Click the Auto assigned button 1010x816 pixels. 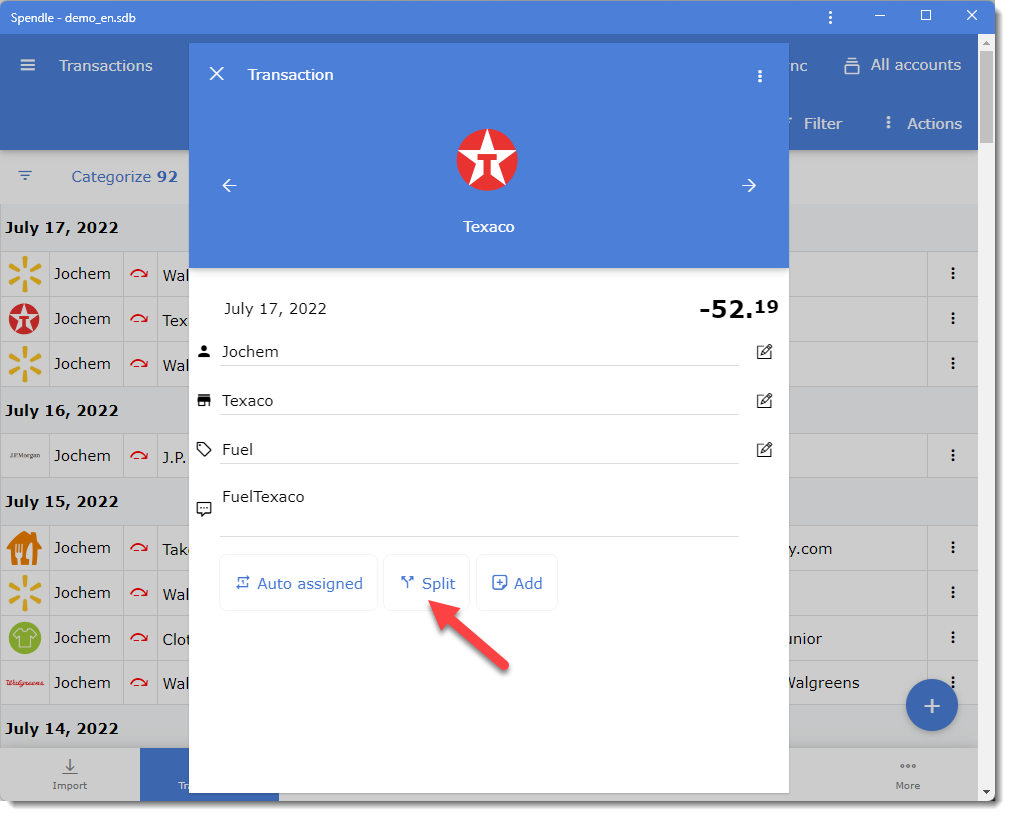point(298,583)
